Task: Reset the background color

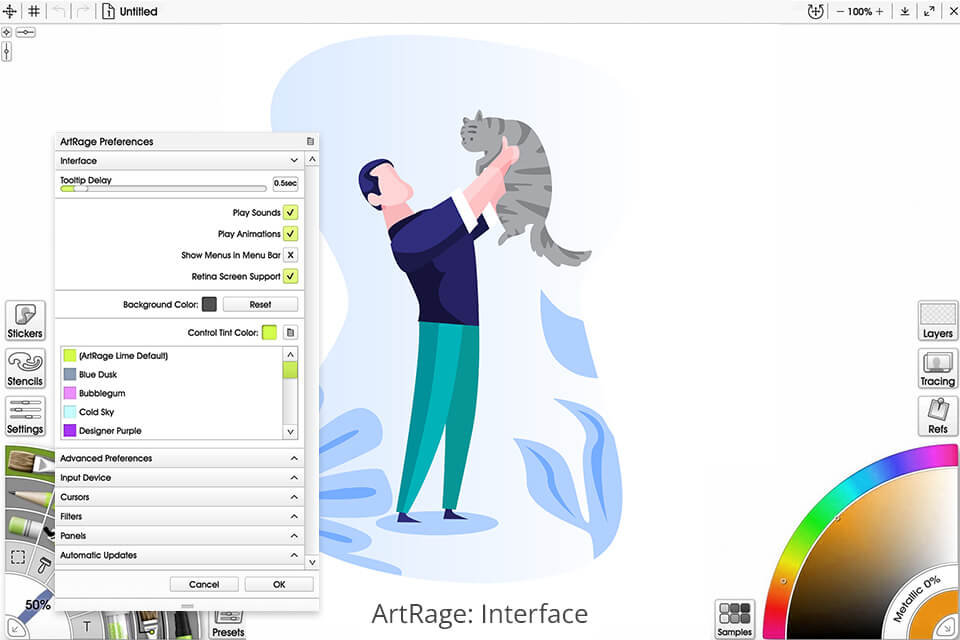Action: 260,304
